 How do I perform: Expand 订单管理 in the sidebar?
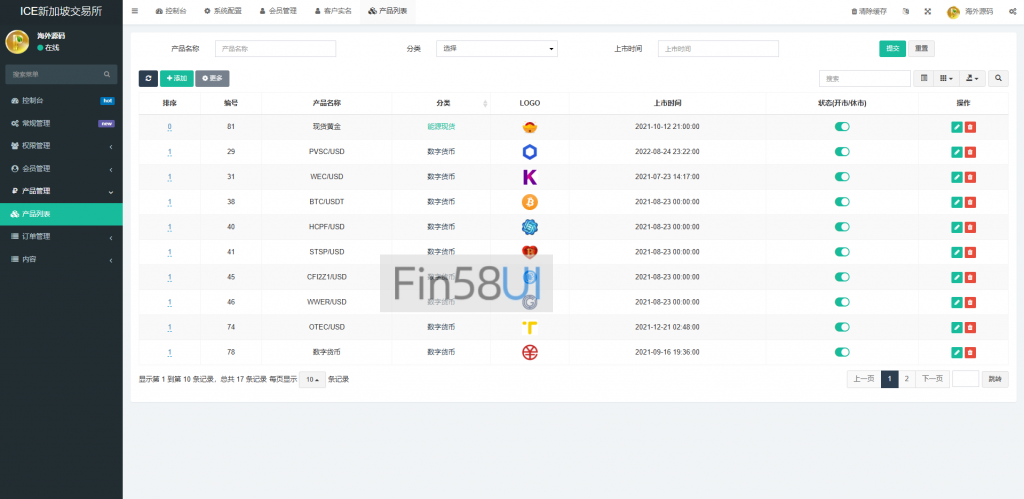pos(61,237)
